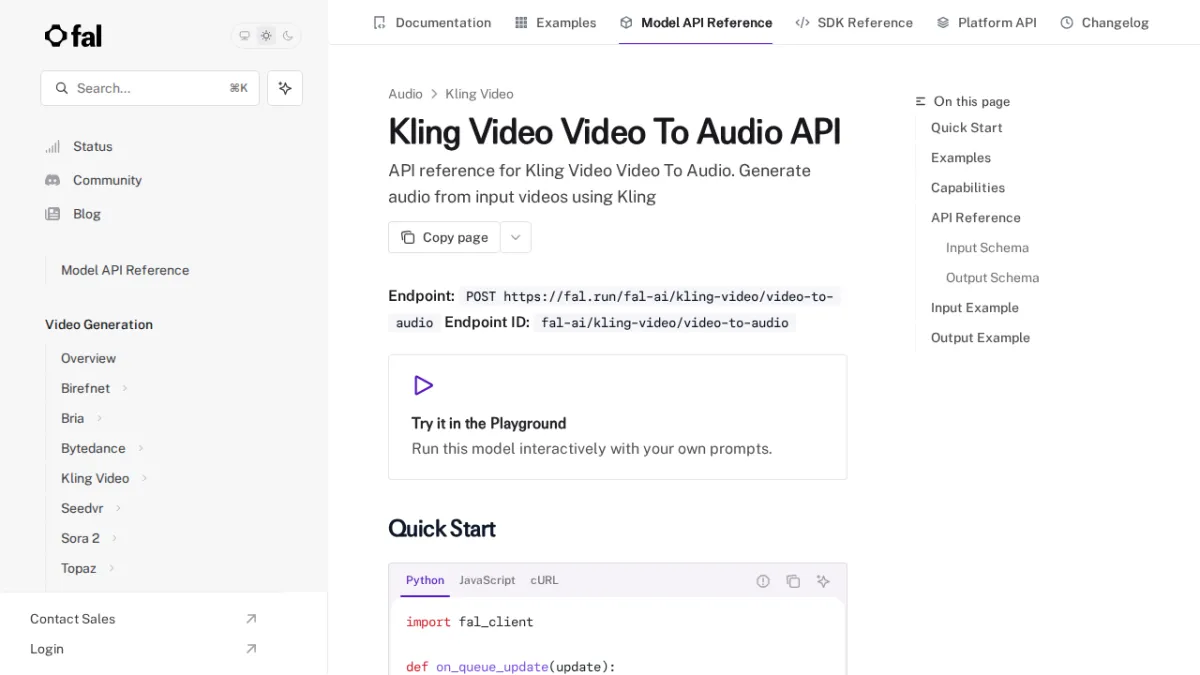This screenshot has width=1200, height=675.
Task: Click the Audio breadcrumb
Action: pos(405,94)
